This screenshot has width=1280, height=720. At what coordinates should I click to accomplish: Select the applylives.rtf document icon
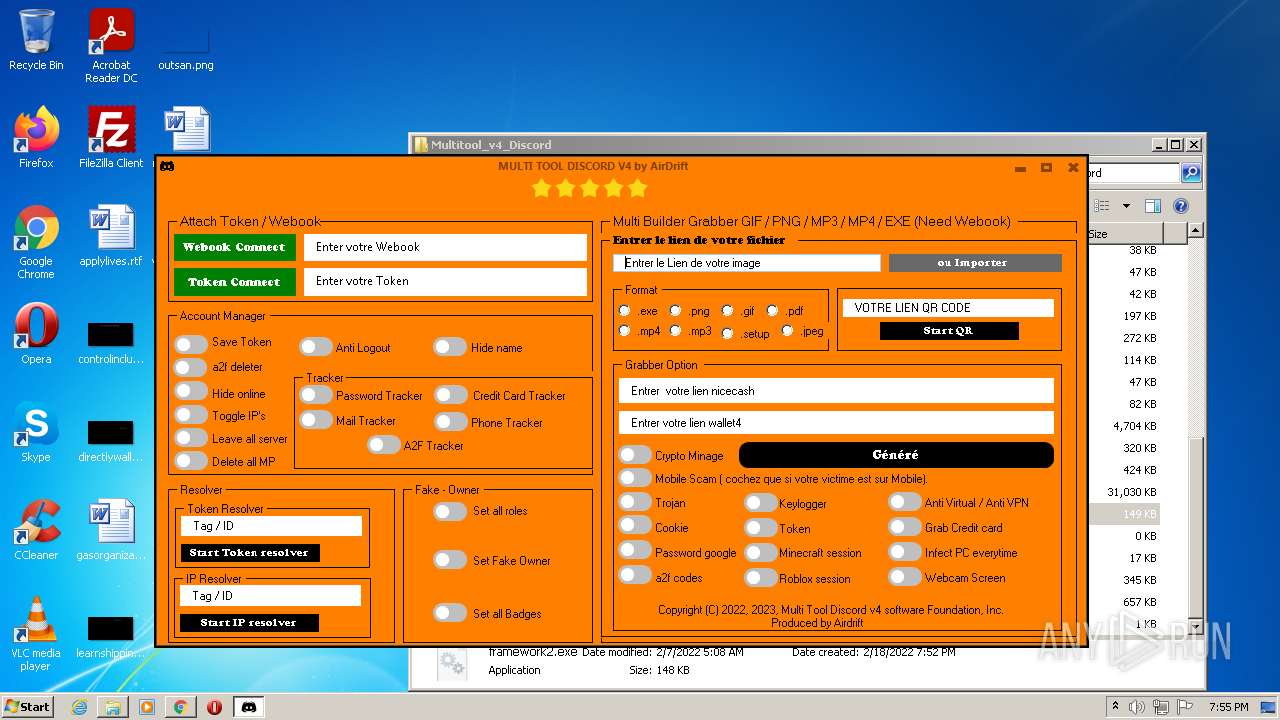click(111, 236)
